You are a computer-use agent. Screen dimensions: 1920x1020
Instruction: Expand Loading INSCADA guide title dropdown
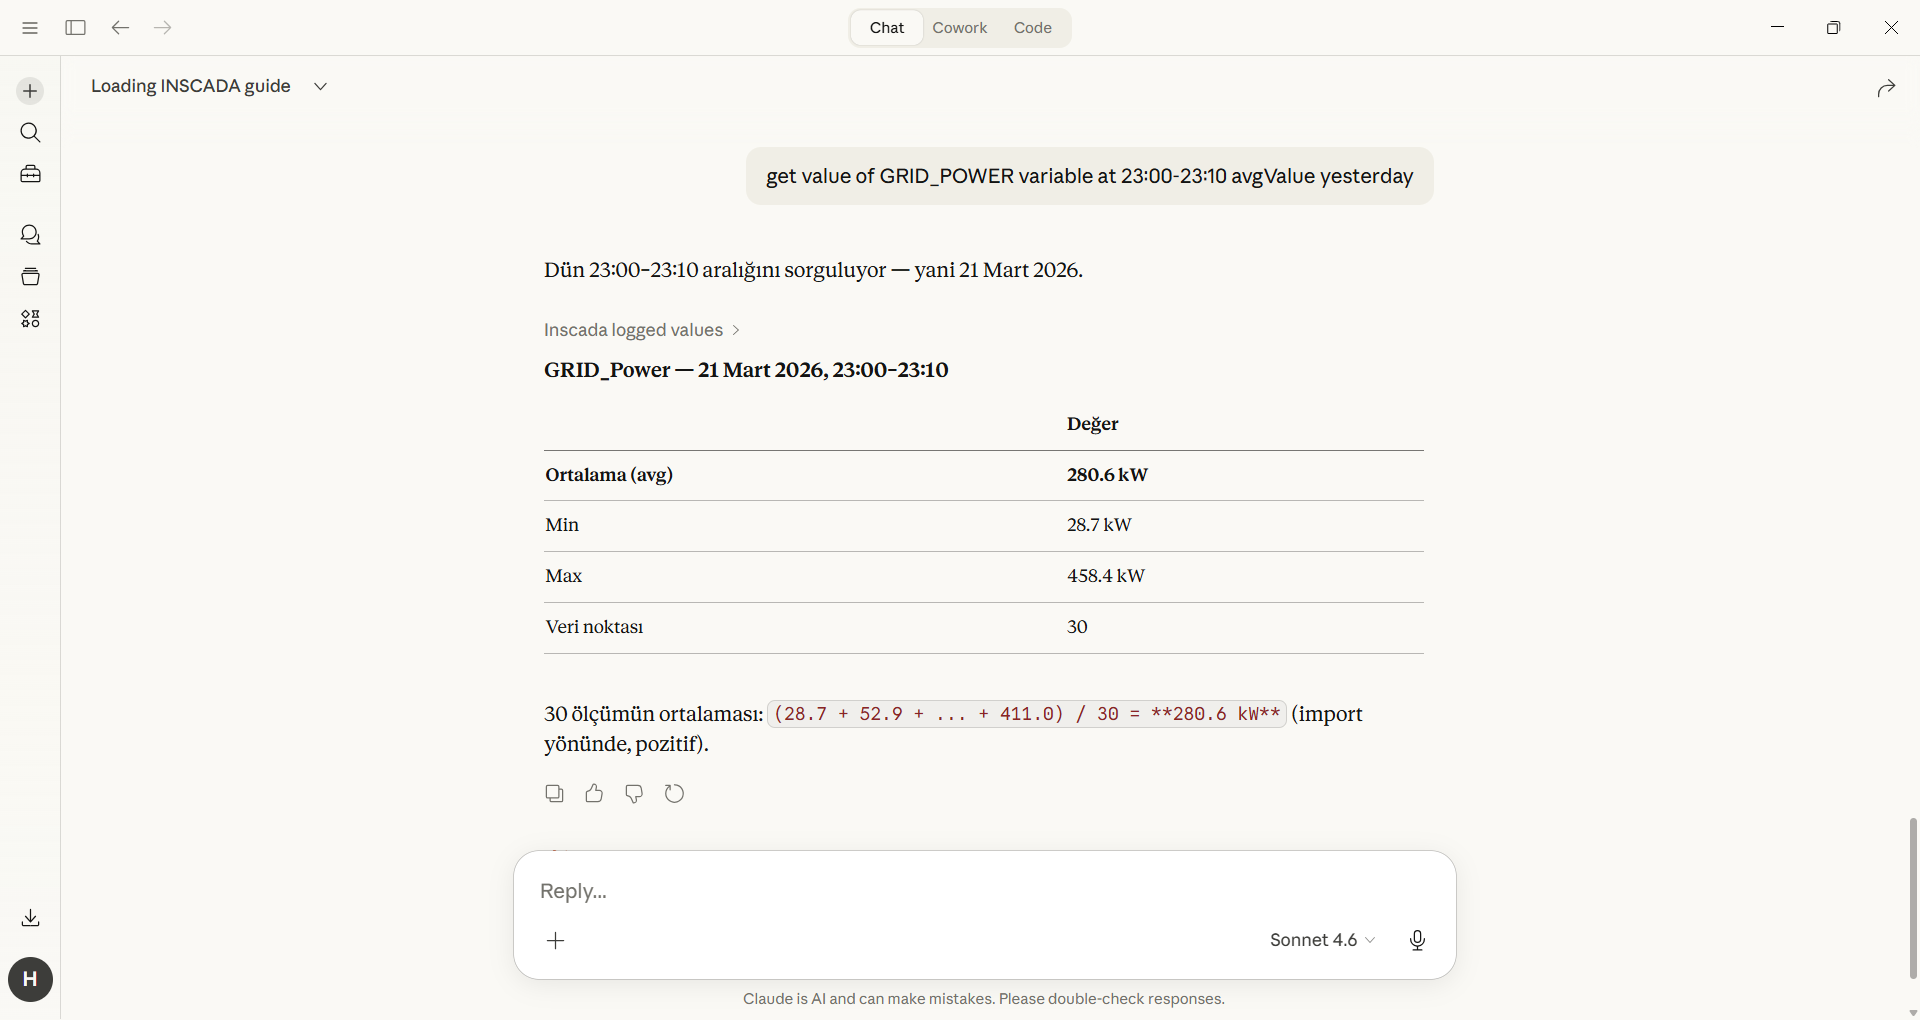pos(320,86)
